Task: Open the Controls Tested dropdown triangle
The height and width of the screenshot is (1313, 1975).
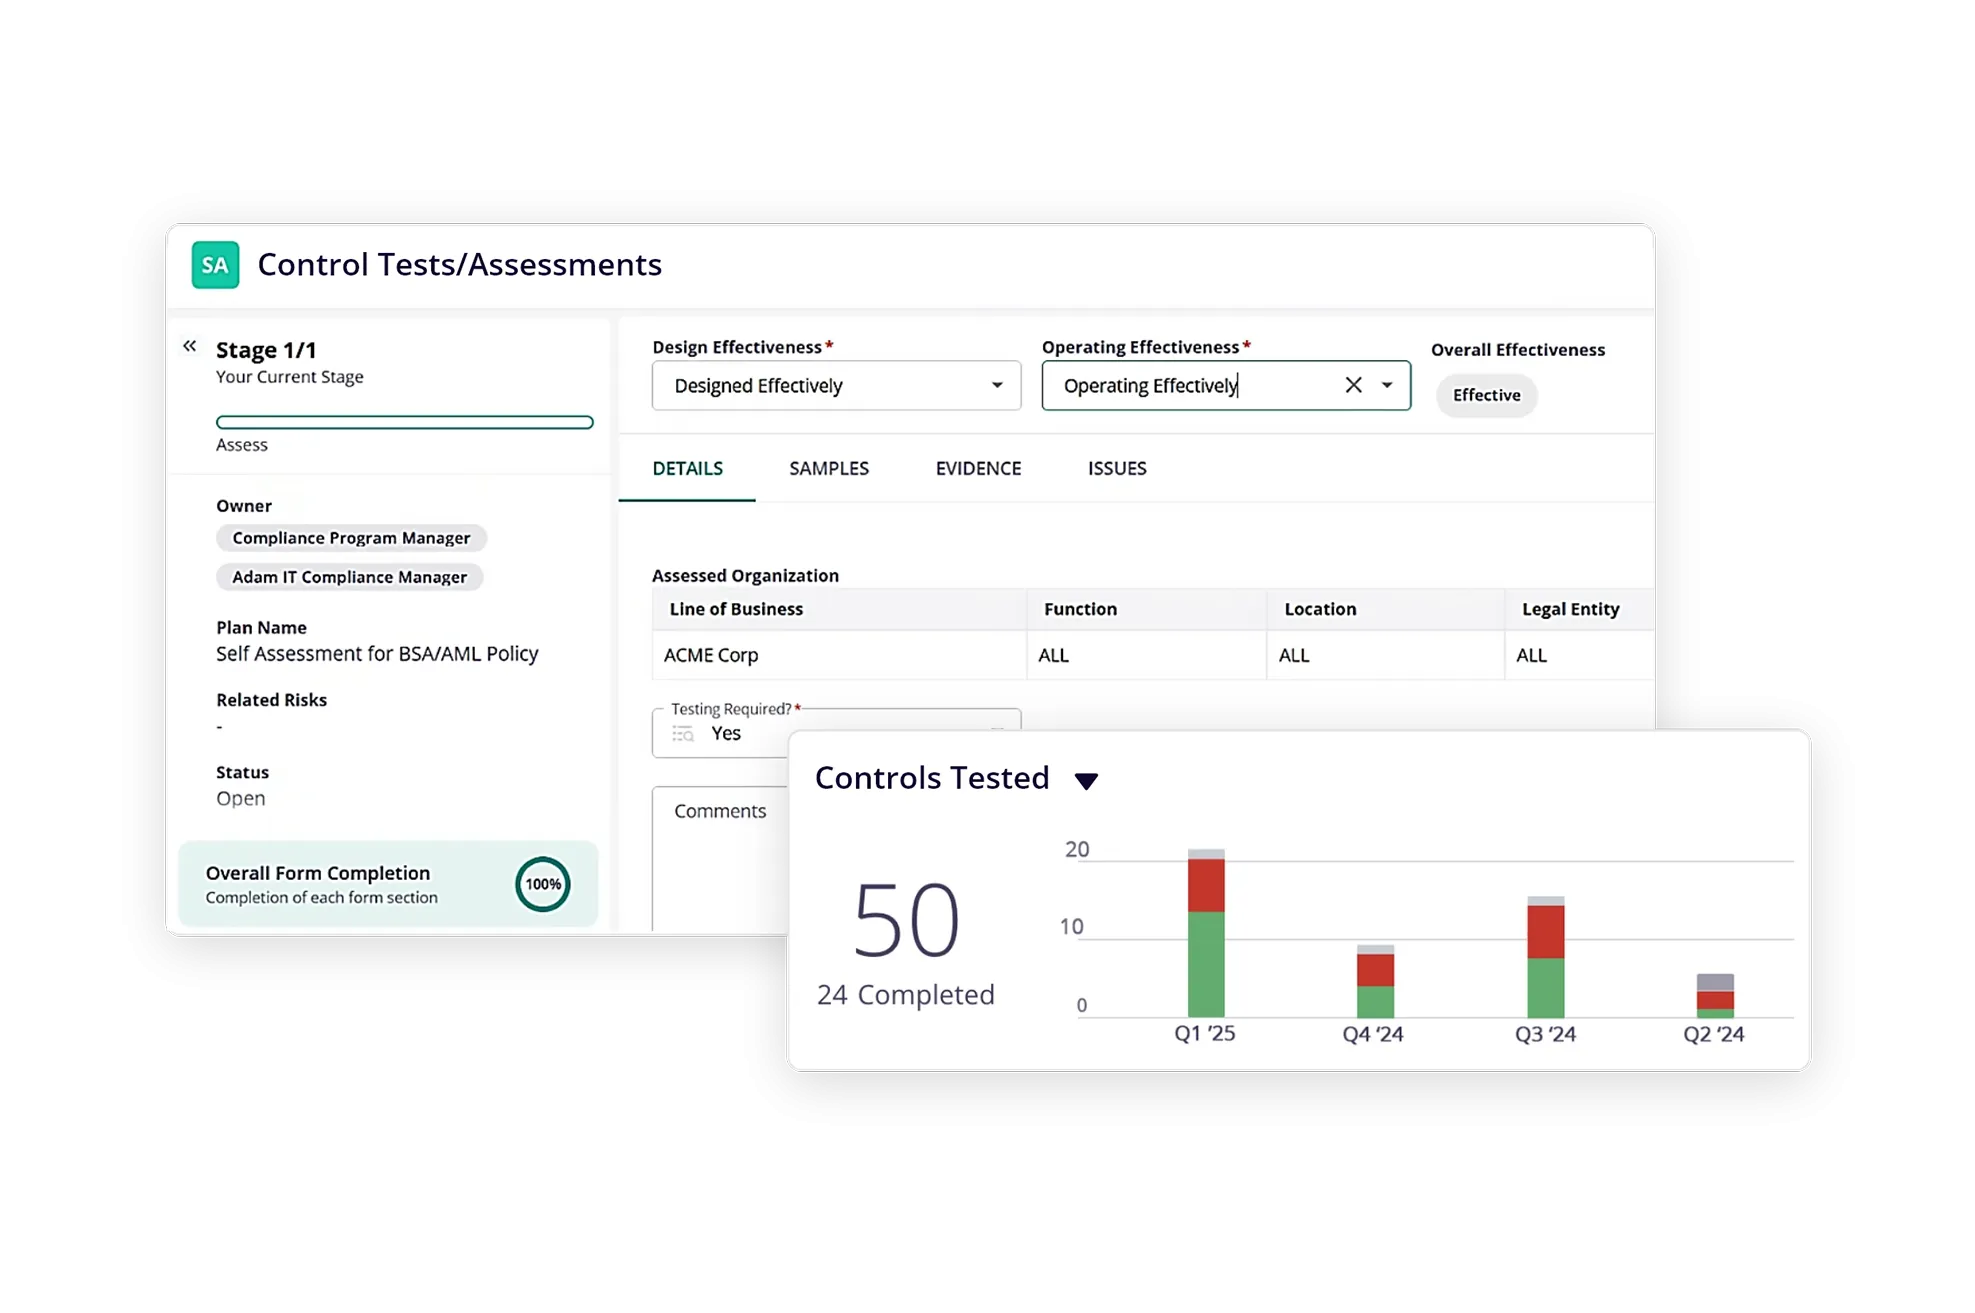Action: coord(1086,781)
